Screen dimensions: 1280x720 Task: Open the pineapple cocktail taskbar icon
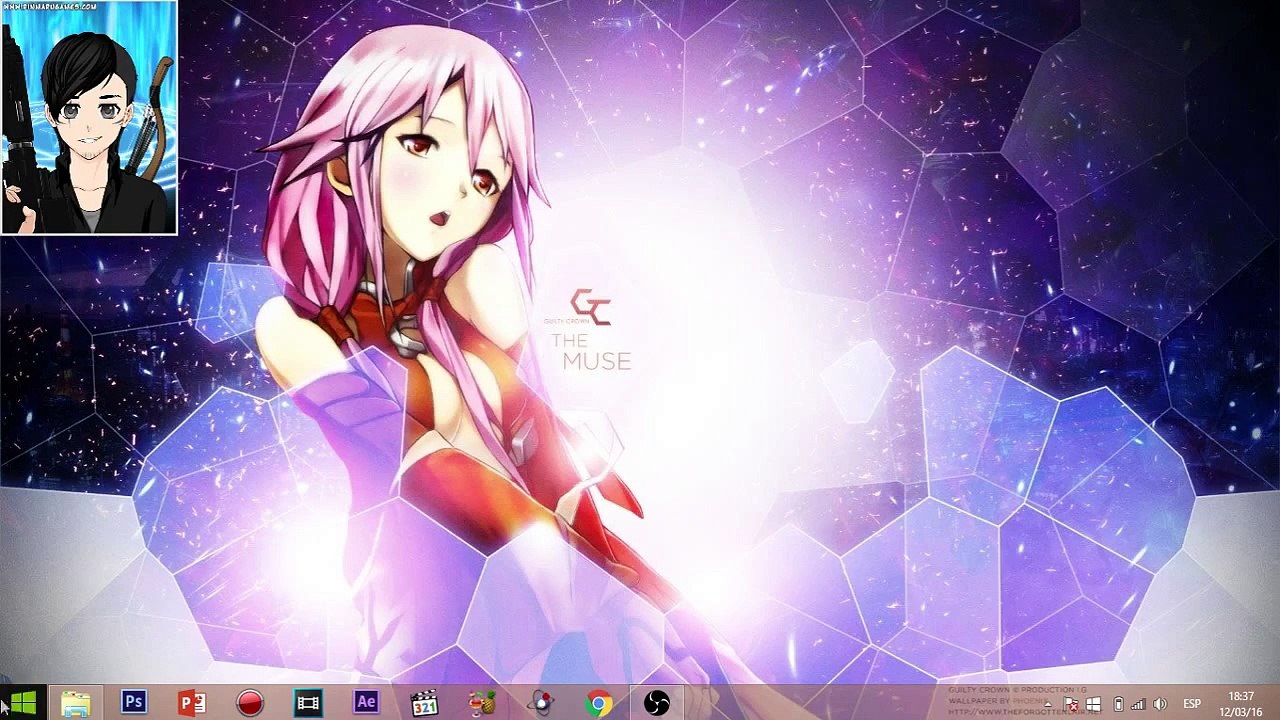tap(483, 703)
